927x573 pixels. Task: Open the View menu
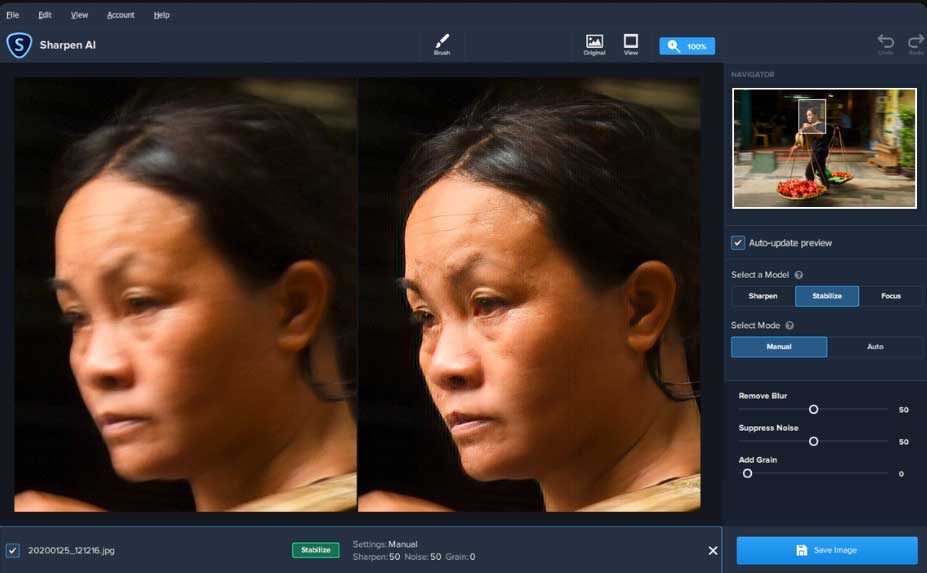pyautogui.click(x=79, y=15)
